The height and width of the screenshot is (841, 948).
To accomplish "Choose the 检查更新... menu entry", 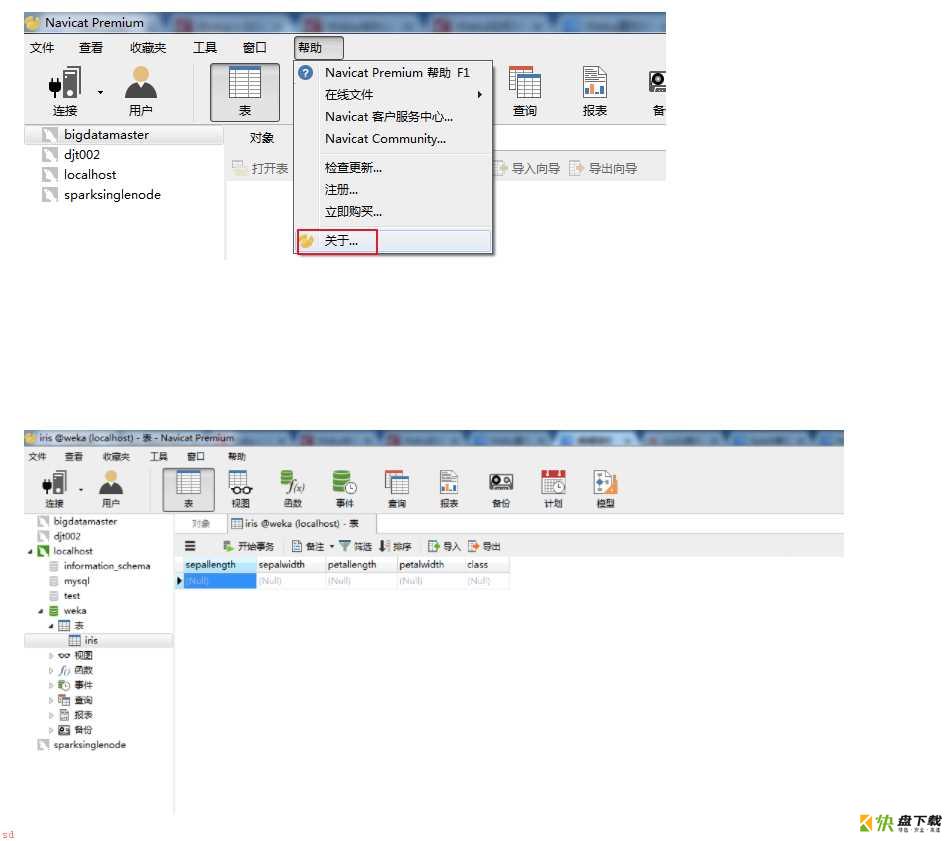I will [x=394, y=168].
